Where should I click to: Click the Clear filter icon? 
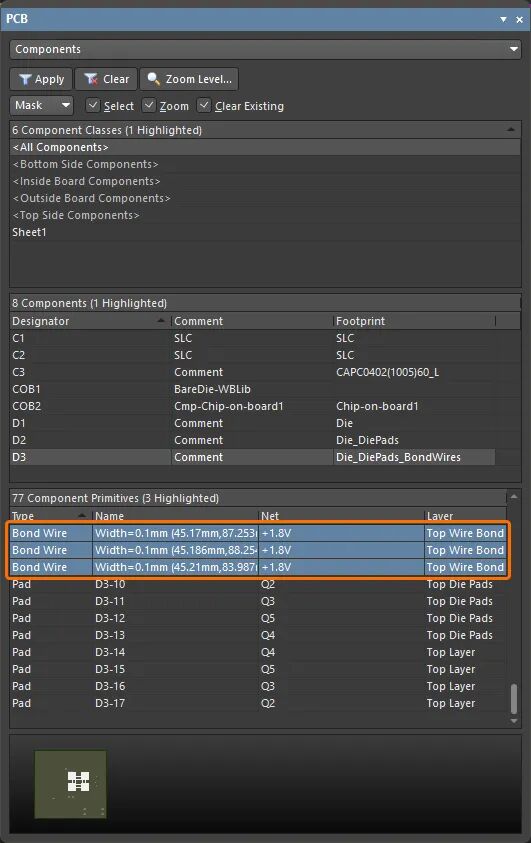91,79
